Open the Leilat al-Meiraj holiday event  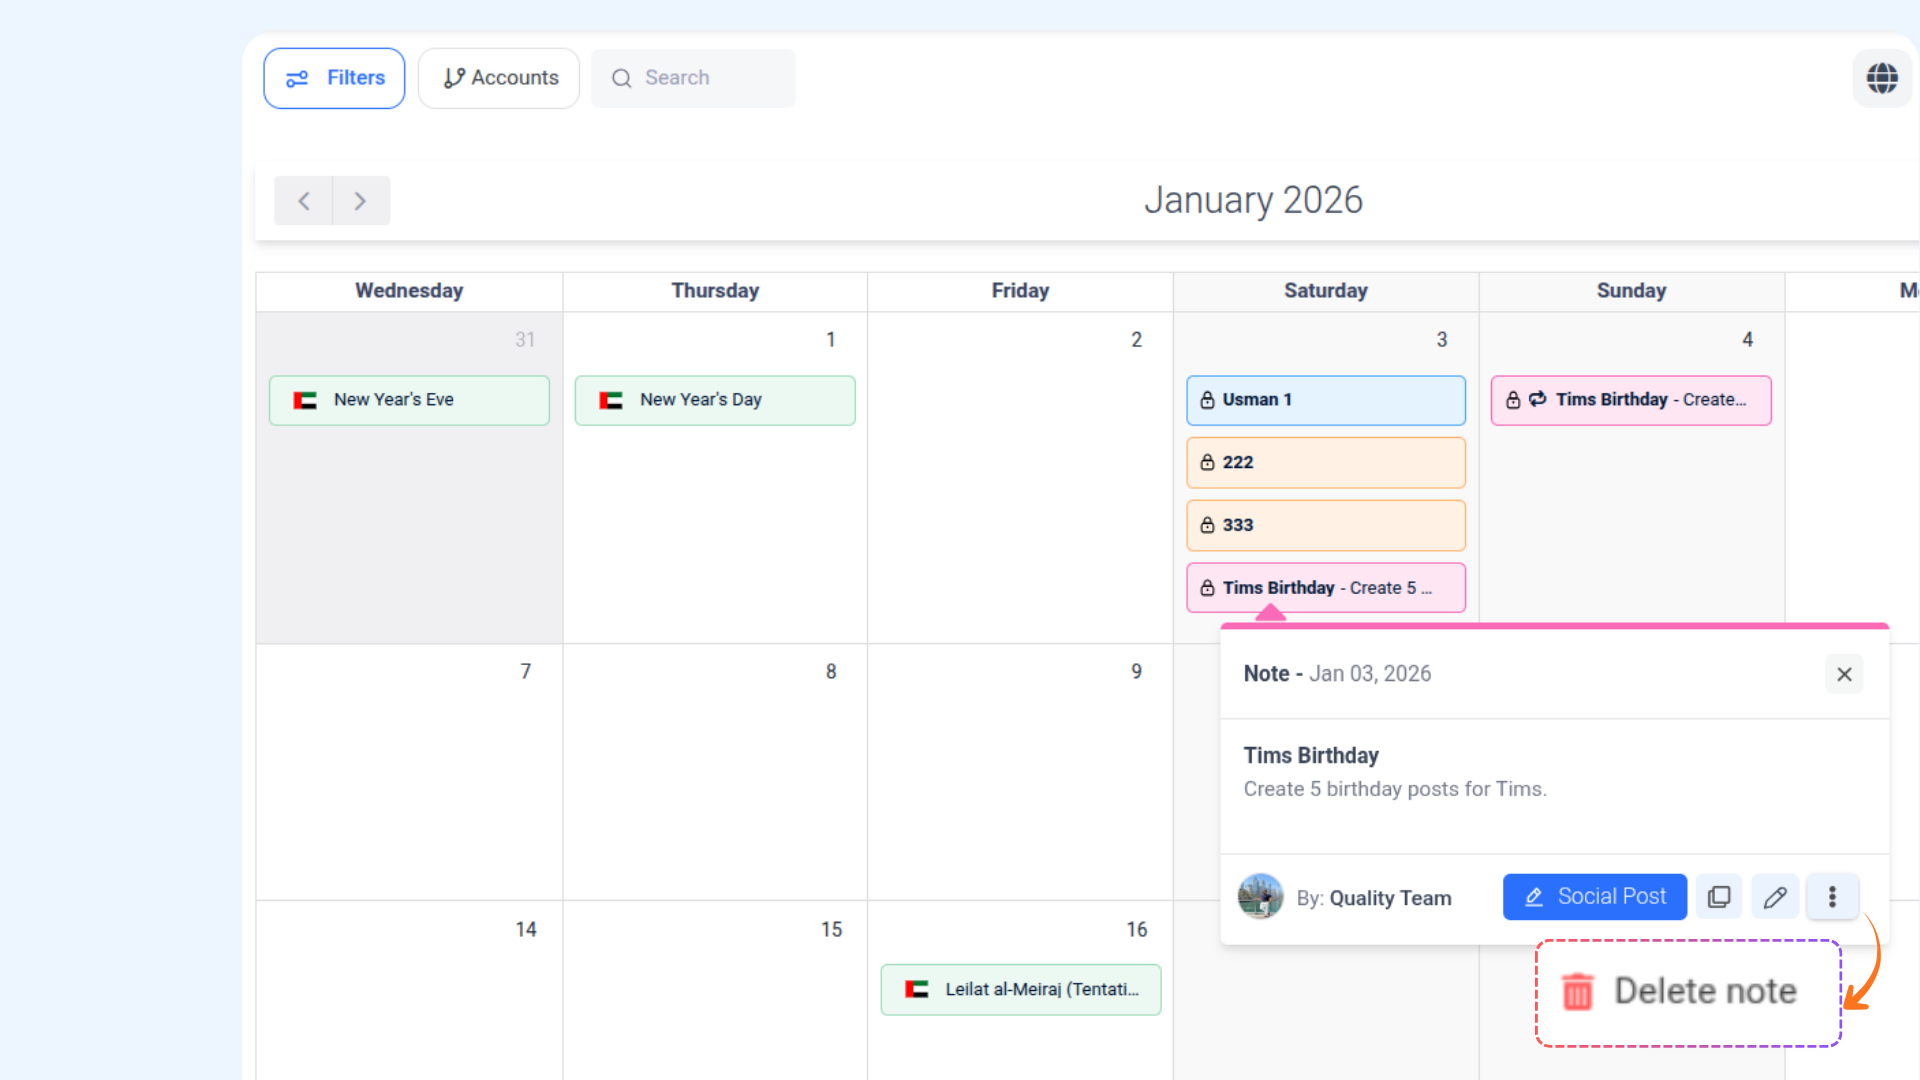point(1020,989)
